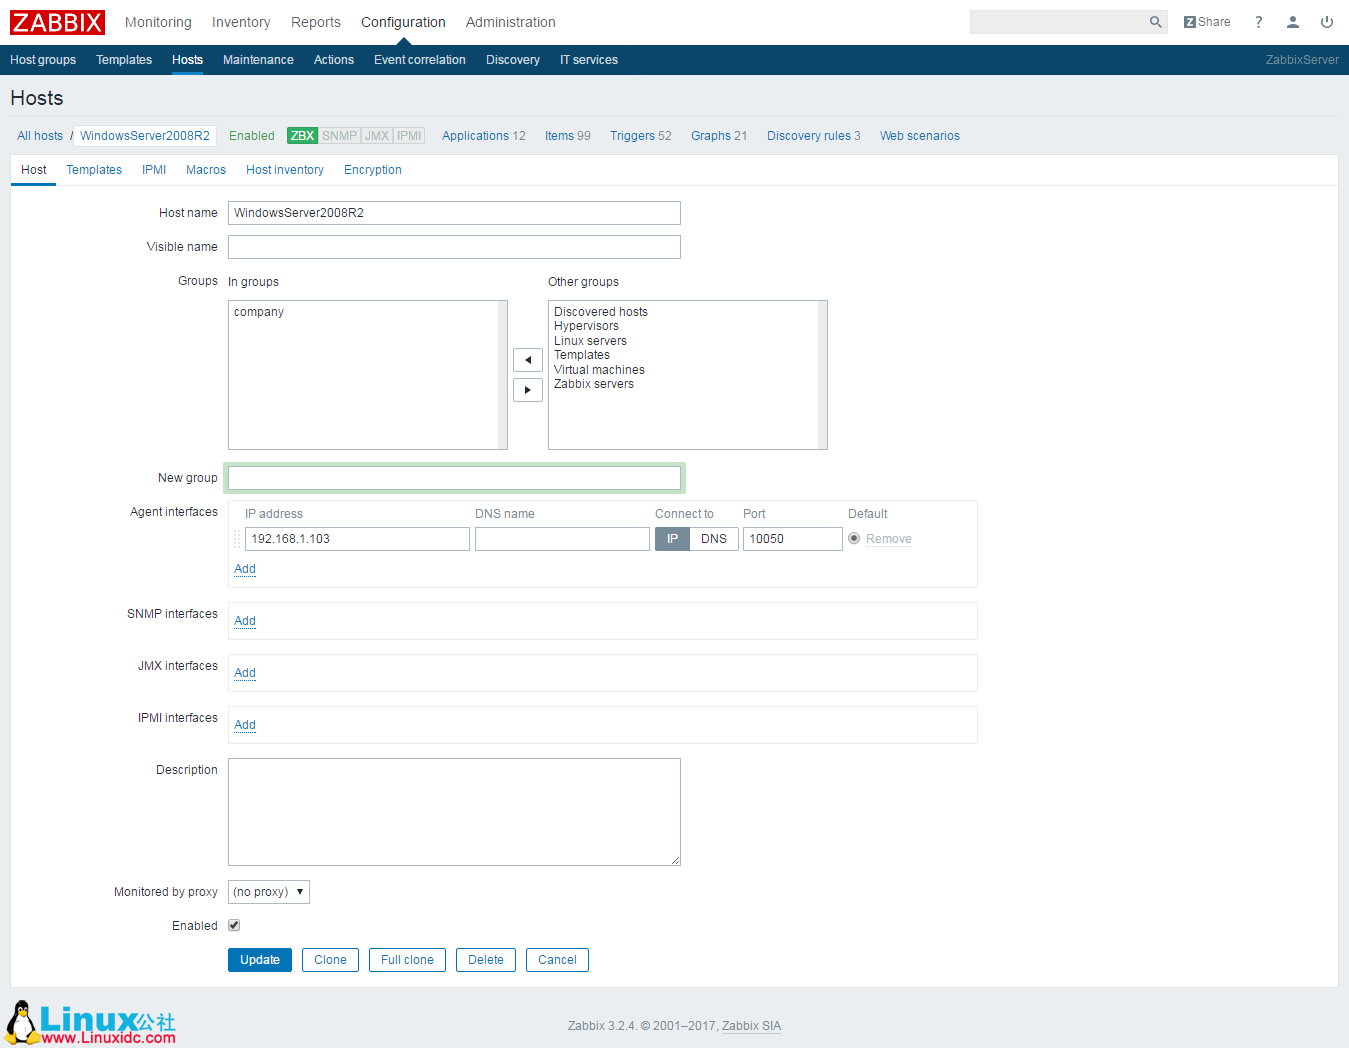Click the sign out power icon

1327,21
